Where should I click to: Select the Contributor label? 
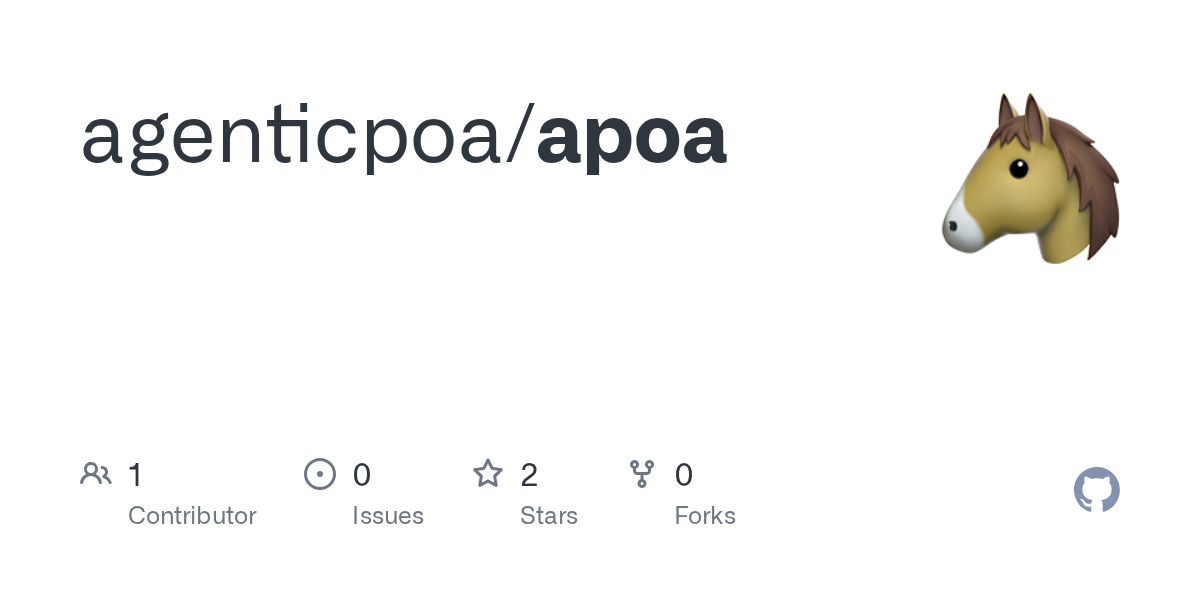(x=192, y=516)
